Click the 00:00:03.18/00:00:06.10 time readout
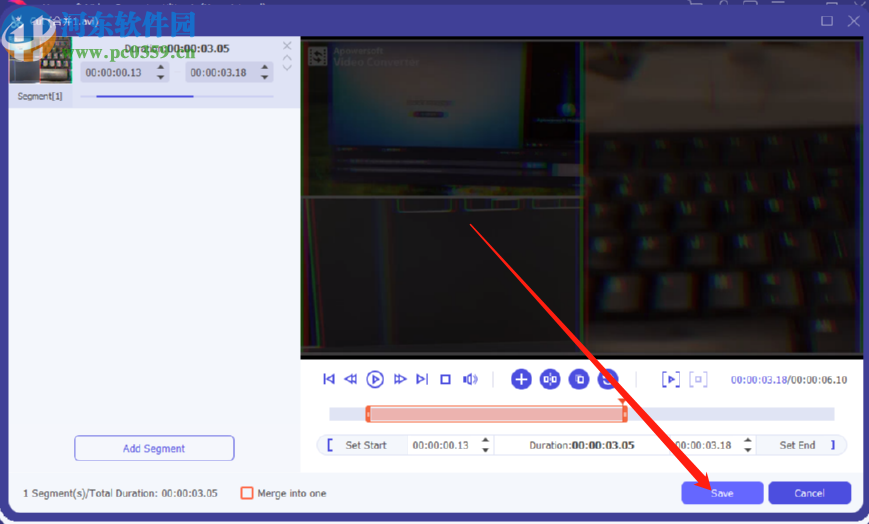Screen dimensions: 869x524 click(789, 380)
